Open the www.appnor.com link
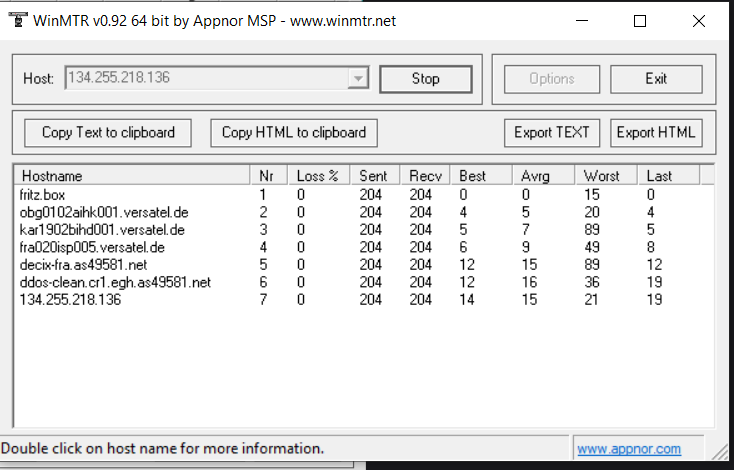Screen dimensions: 734x470 628,449
